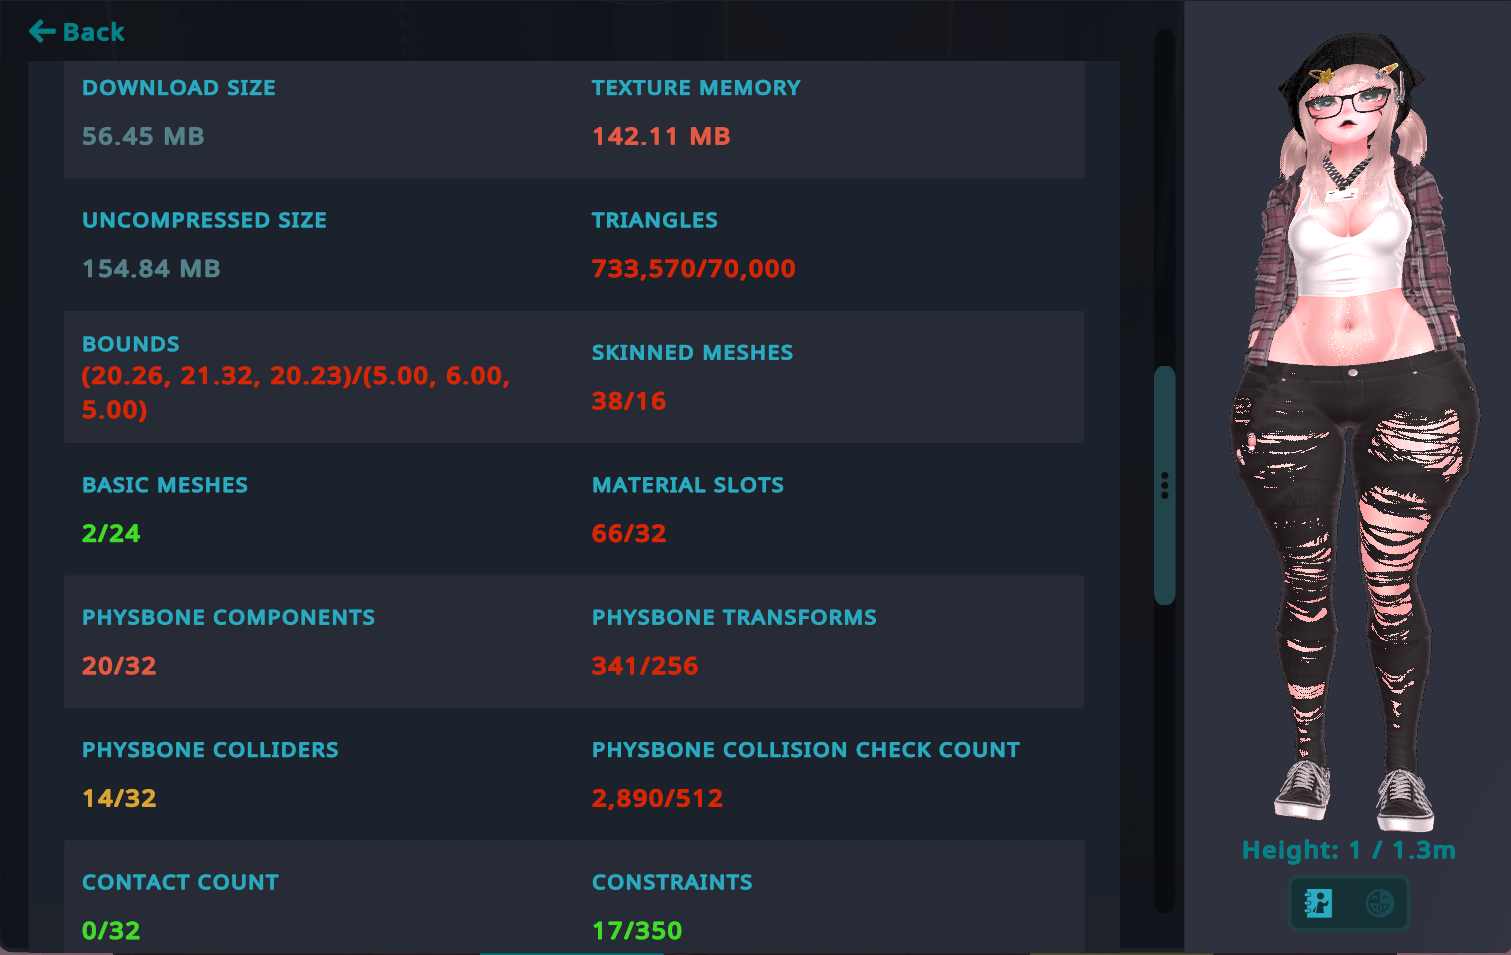Viewport: 1511px width, 955px height.
Task: Click the Uncompressed Size 154.84 MB value
Action: click(x=151, y=269)
